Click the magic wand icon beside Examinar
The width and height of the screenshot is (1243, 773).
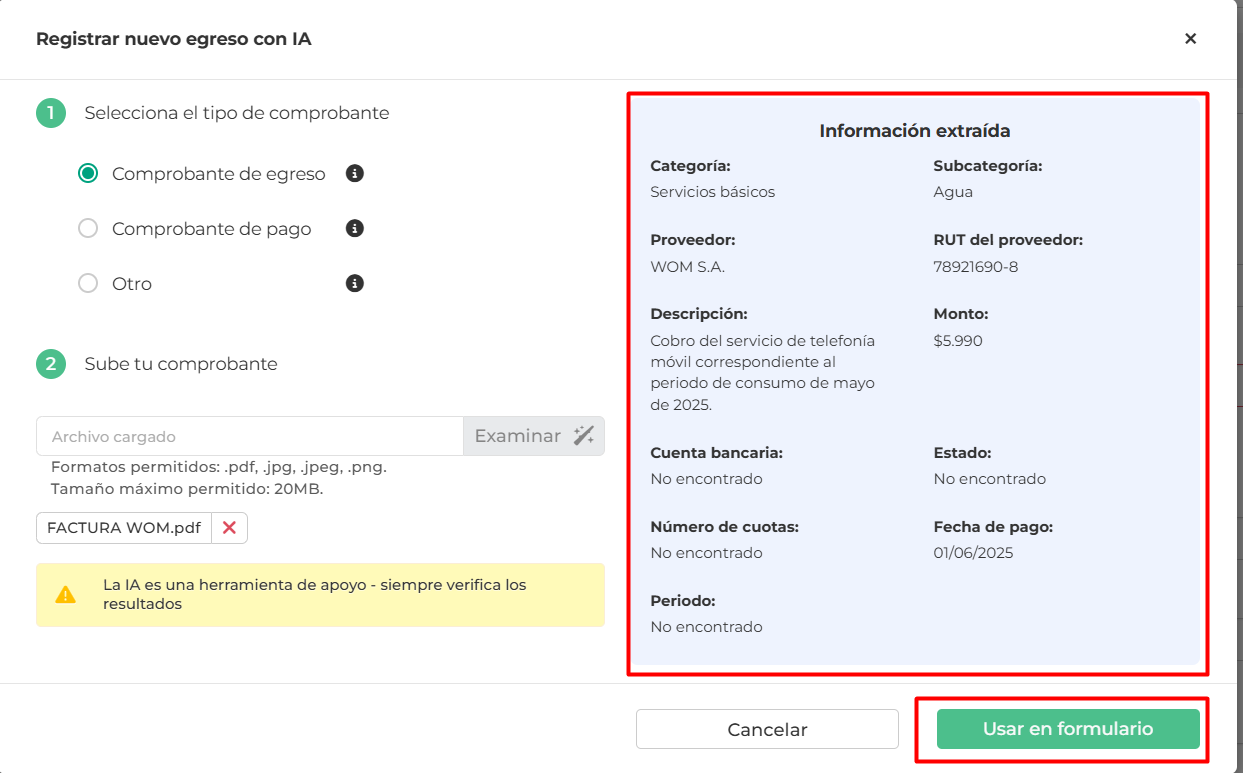coord(584,436)
